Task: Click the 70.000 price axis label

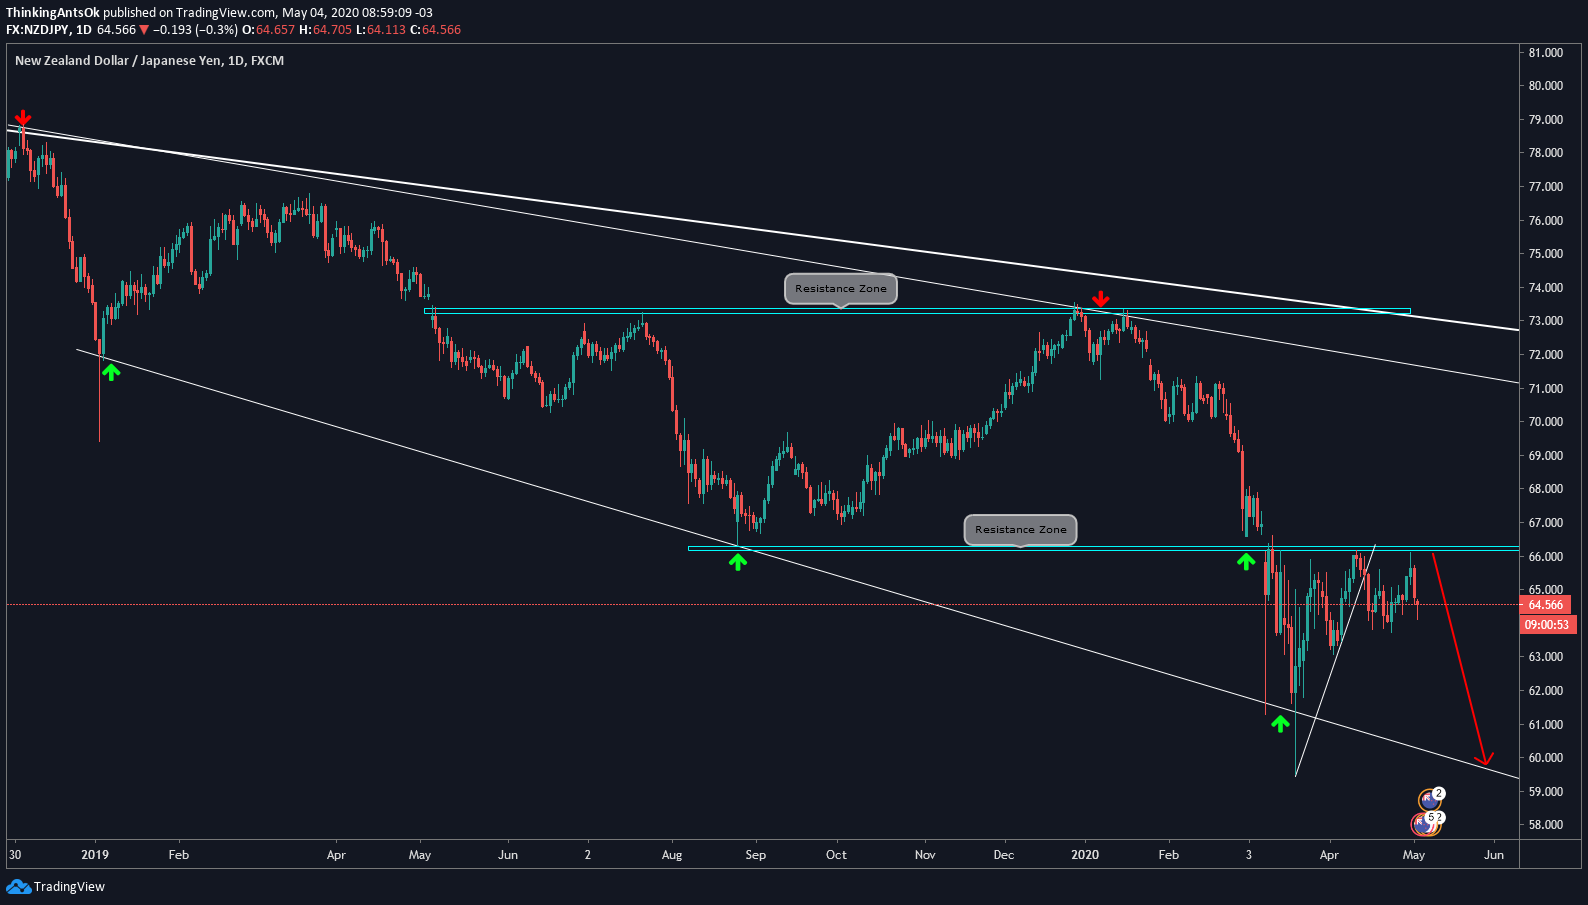Action: point(1546,422)
